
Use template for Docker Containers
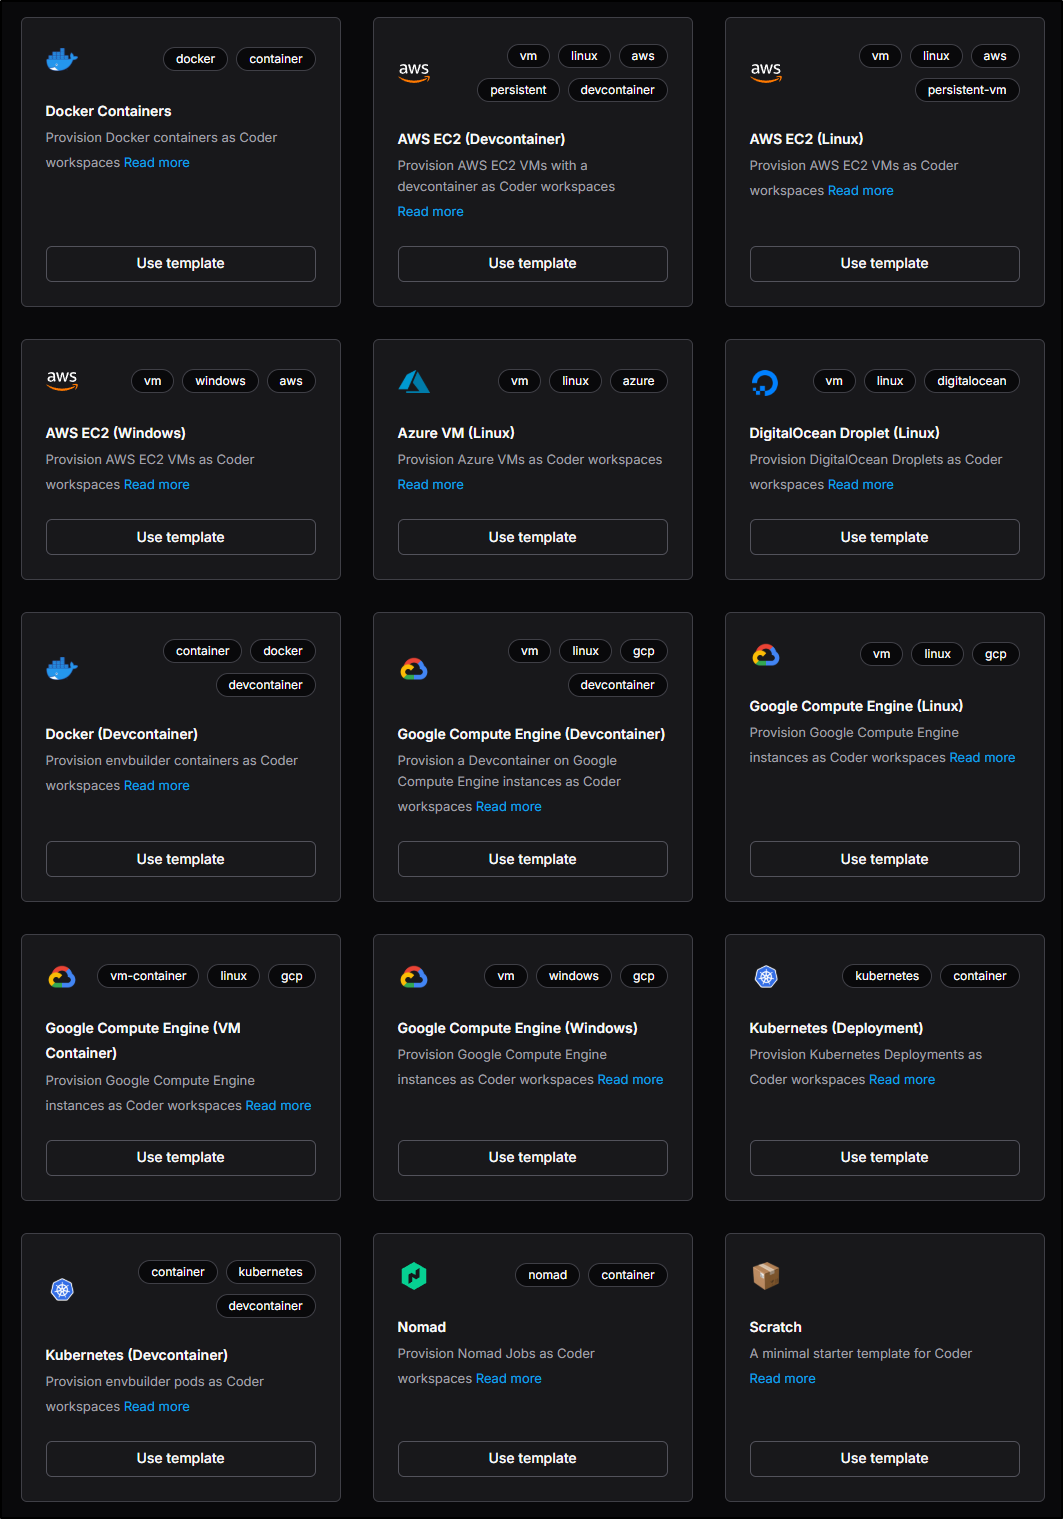pyautogui.click(x=181, y=264)
